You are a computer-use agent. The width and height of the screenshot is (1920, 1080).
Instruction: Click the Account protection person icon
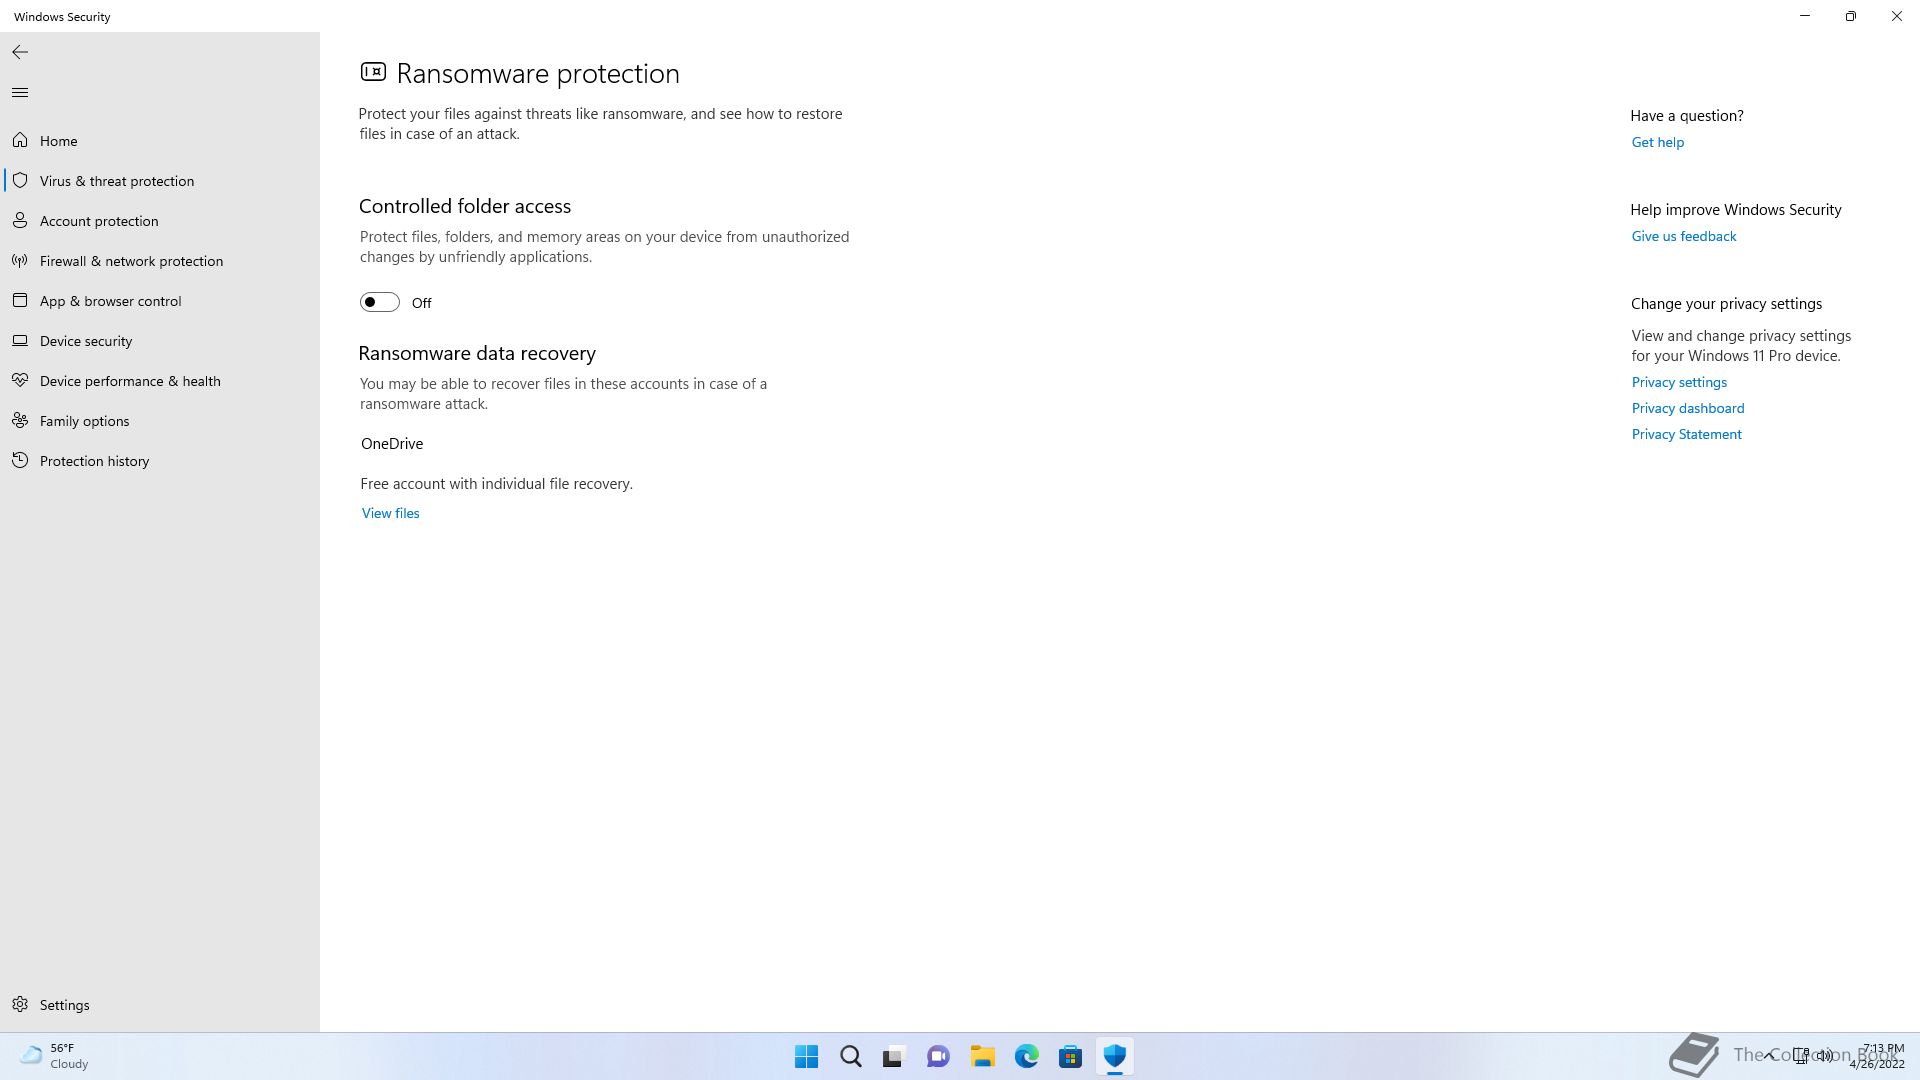tap(20, 221)
